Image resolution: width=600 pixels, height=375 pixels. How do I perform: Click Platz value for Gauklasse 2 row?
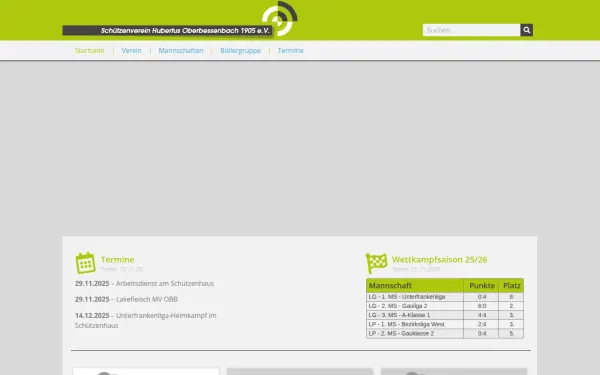pos(512,334)
